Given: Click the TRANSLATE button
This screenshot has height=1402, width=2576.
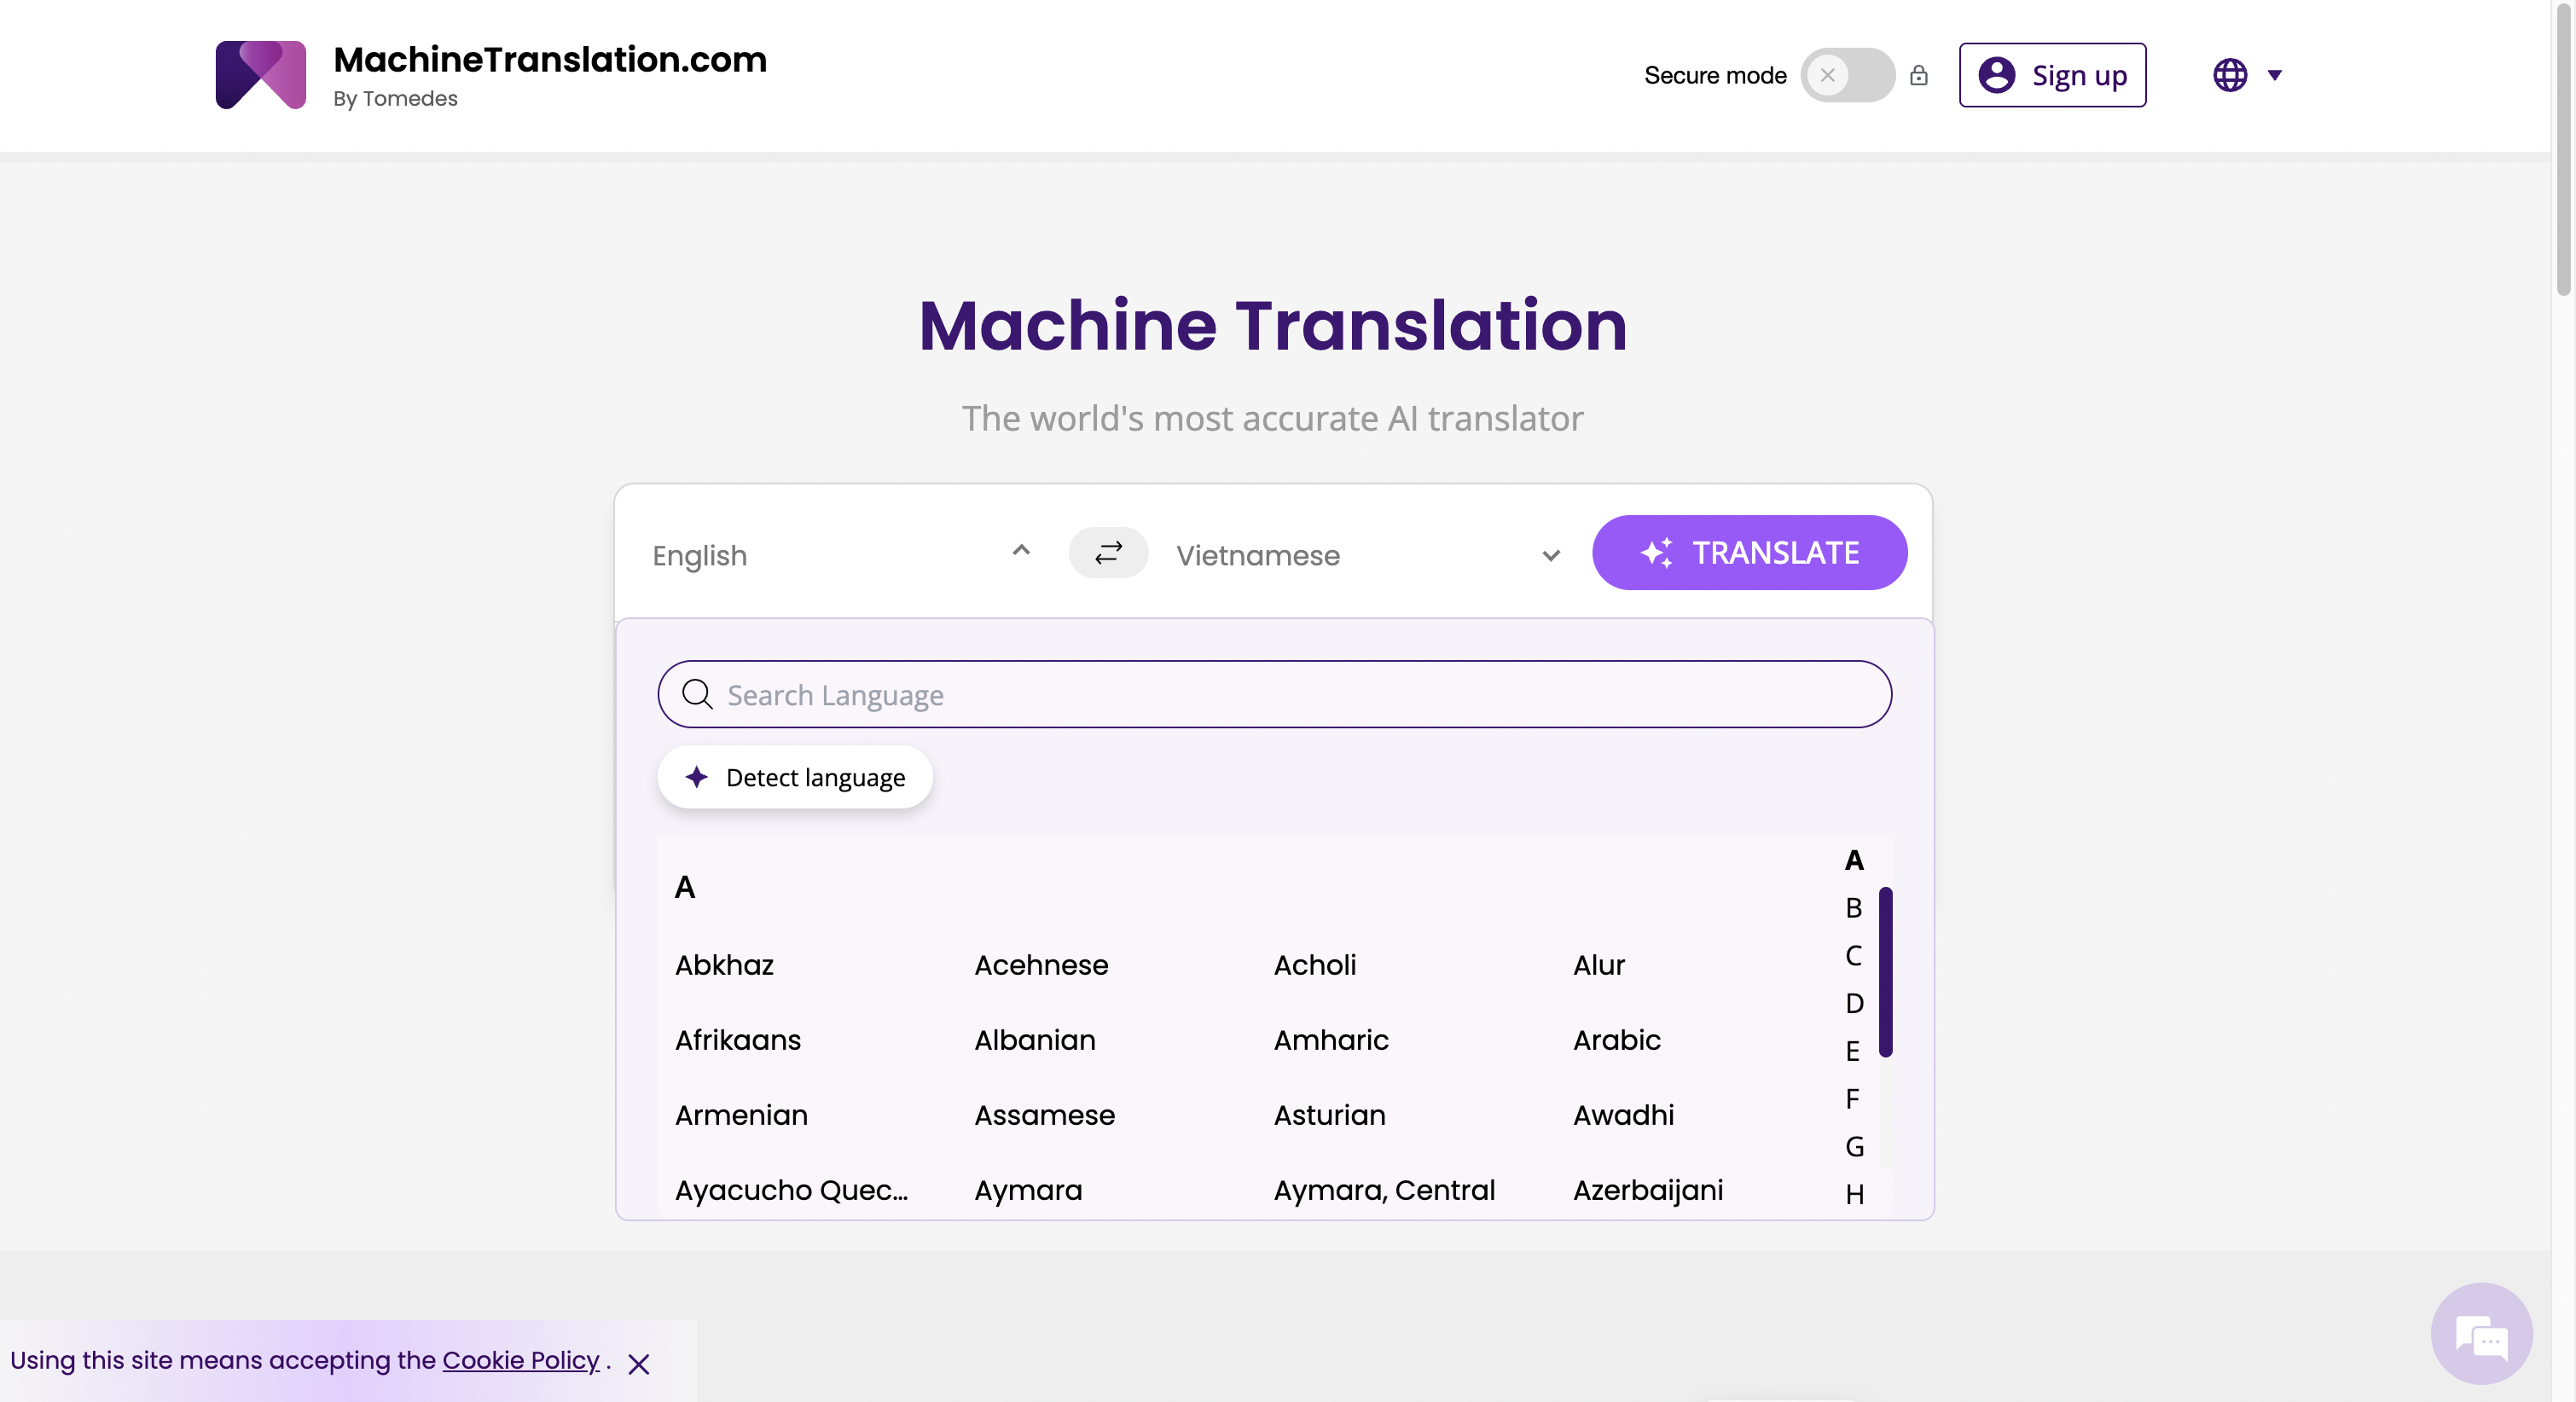Looking at the screenshot, I should pos(1749,552).
